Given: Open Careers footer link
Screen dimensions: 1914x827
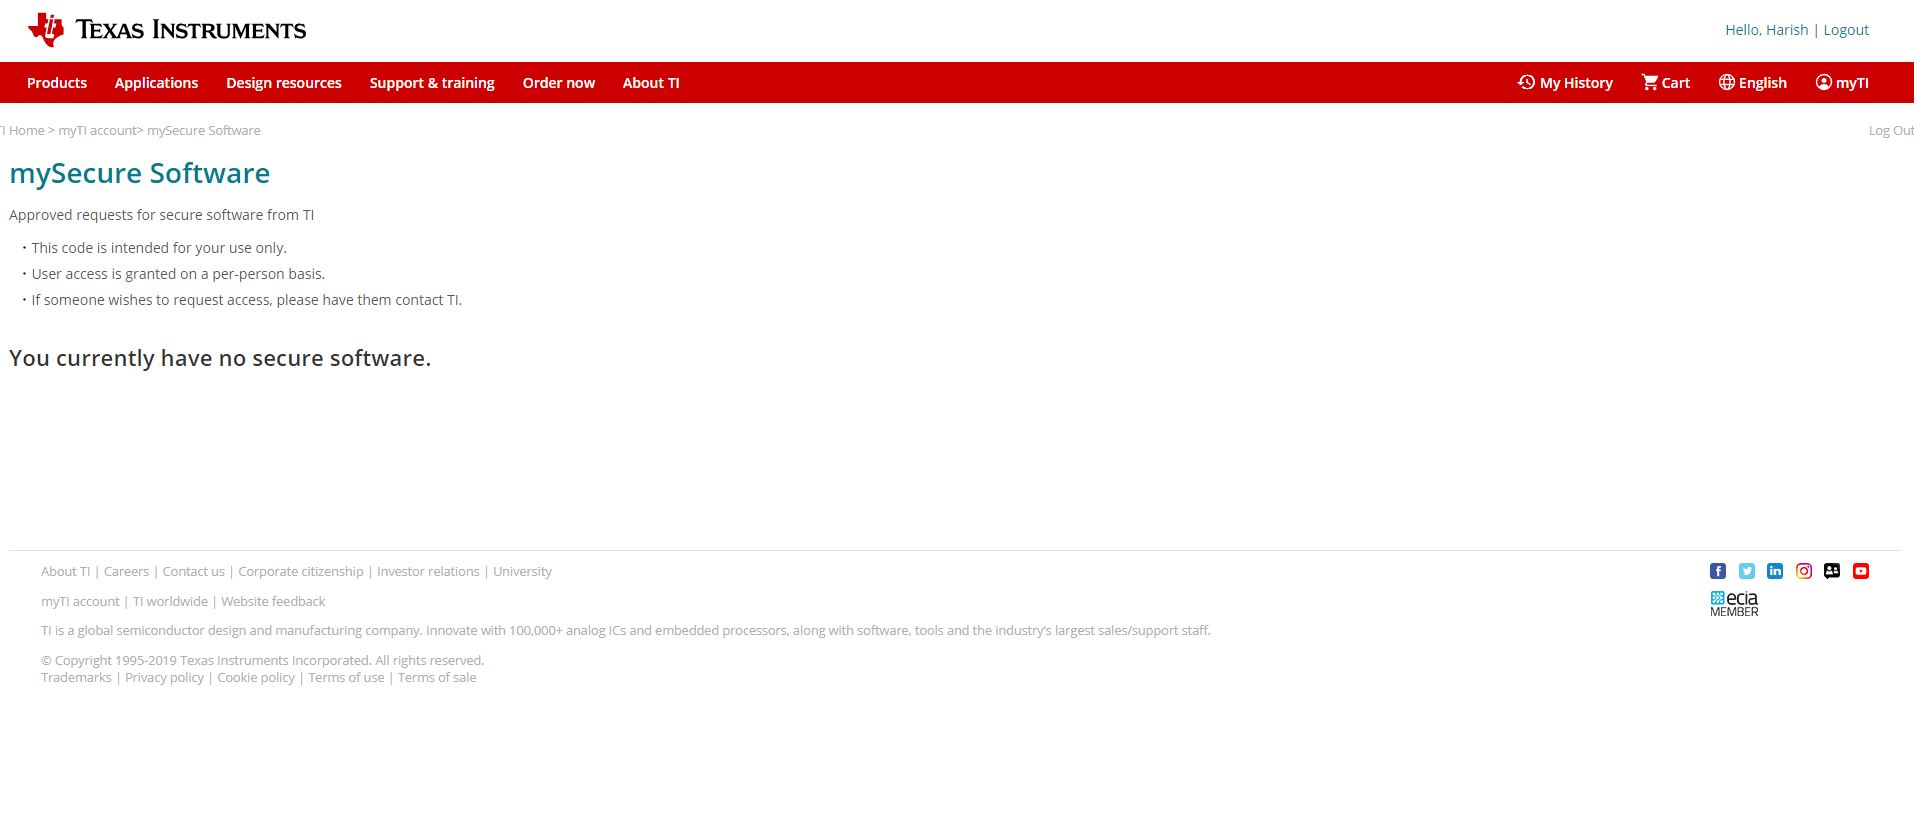Looking at the screenshot, I should [x=126, y=572].
